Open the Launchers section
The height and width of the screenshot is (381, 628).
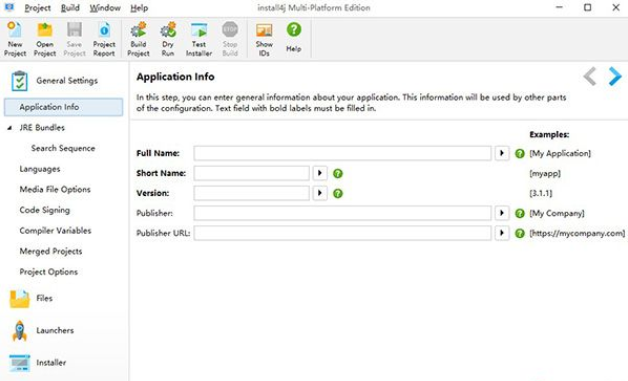(42, 331)
